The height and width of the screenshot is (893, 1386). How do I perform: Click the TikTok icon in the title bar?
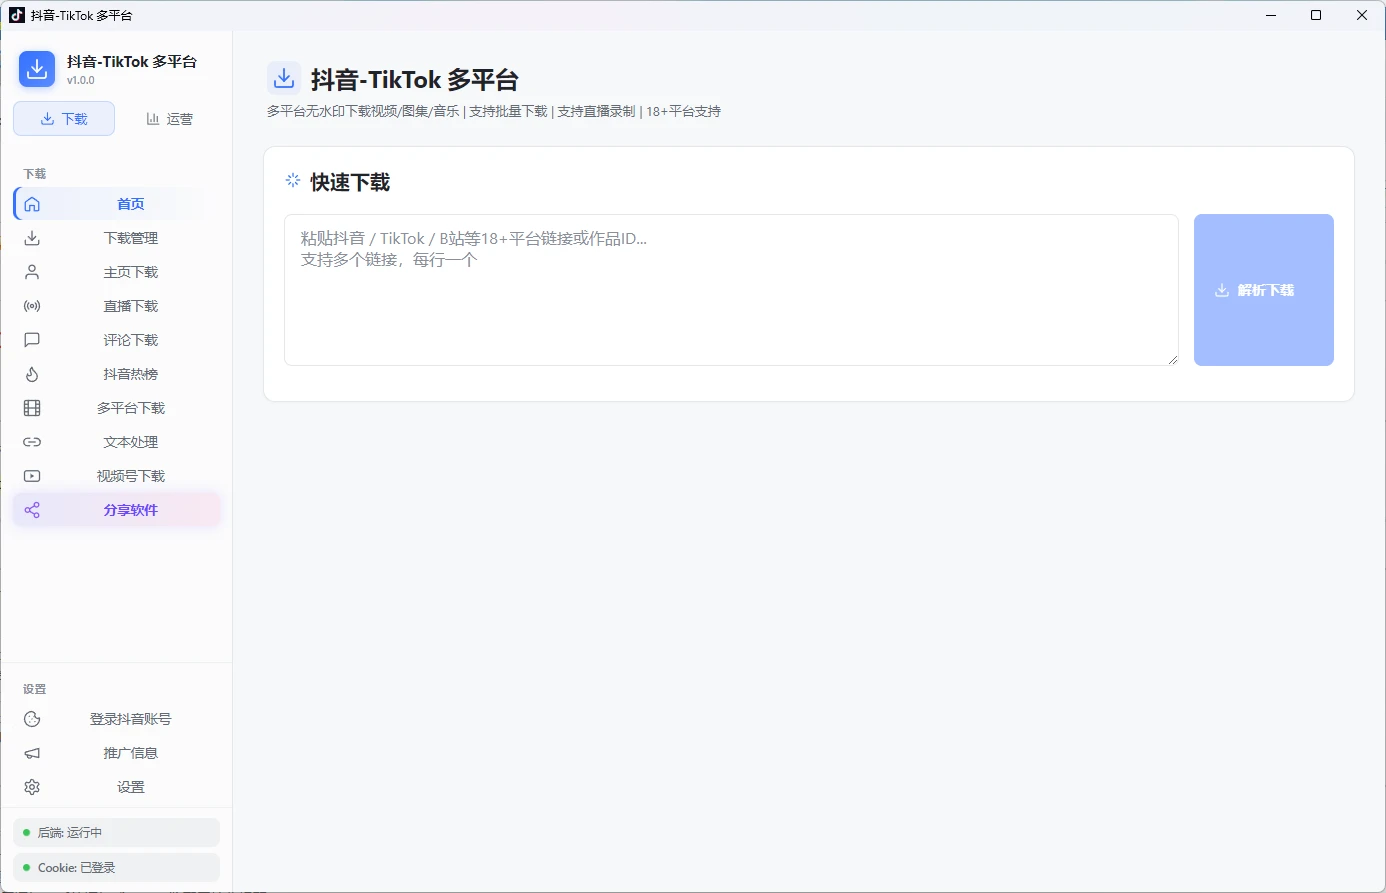coord(17,15)
